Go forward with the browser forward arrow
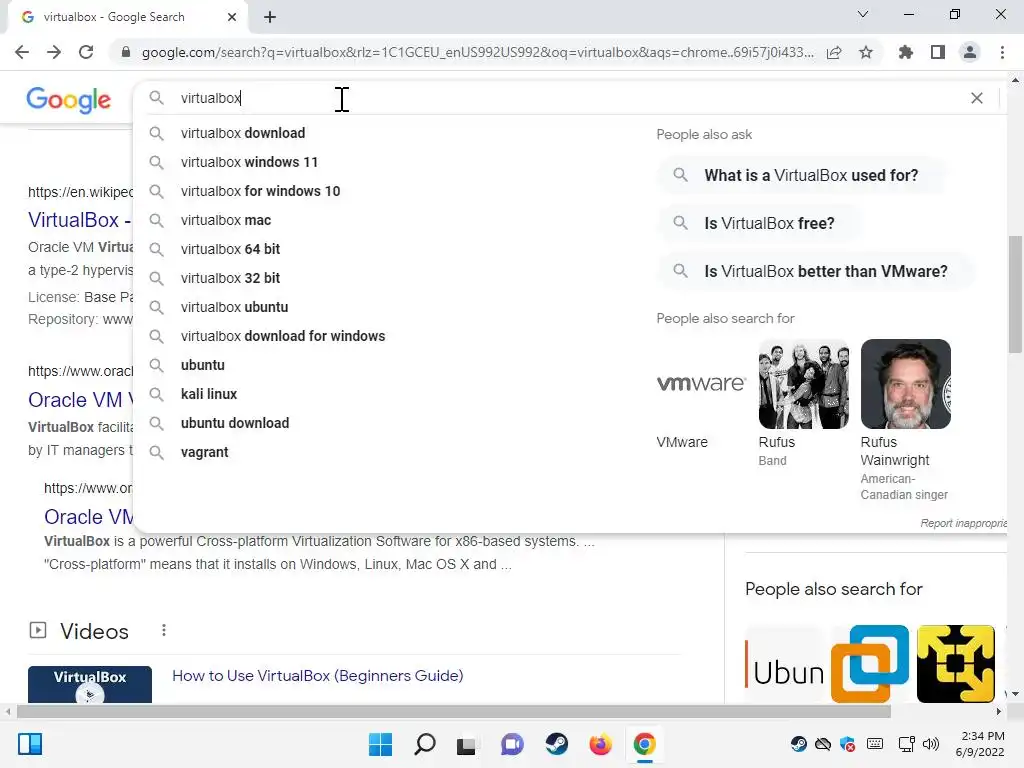The image size is (1024, 768). point(54,52)
